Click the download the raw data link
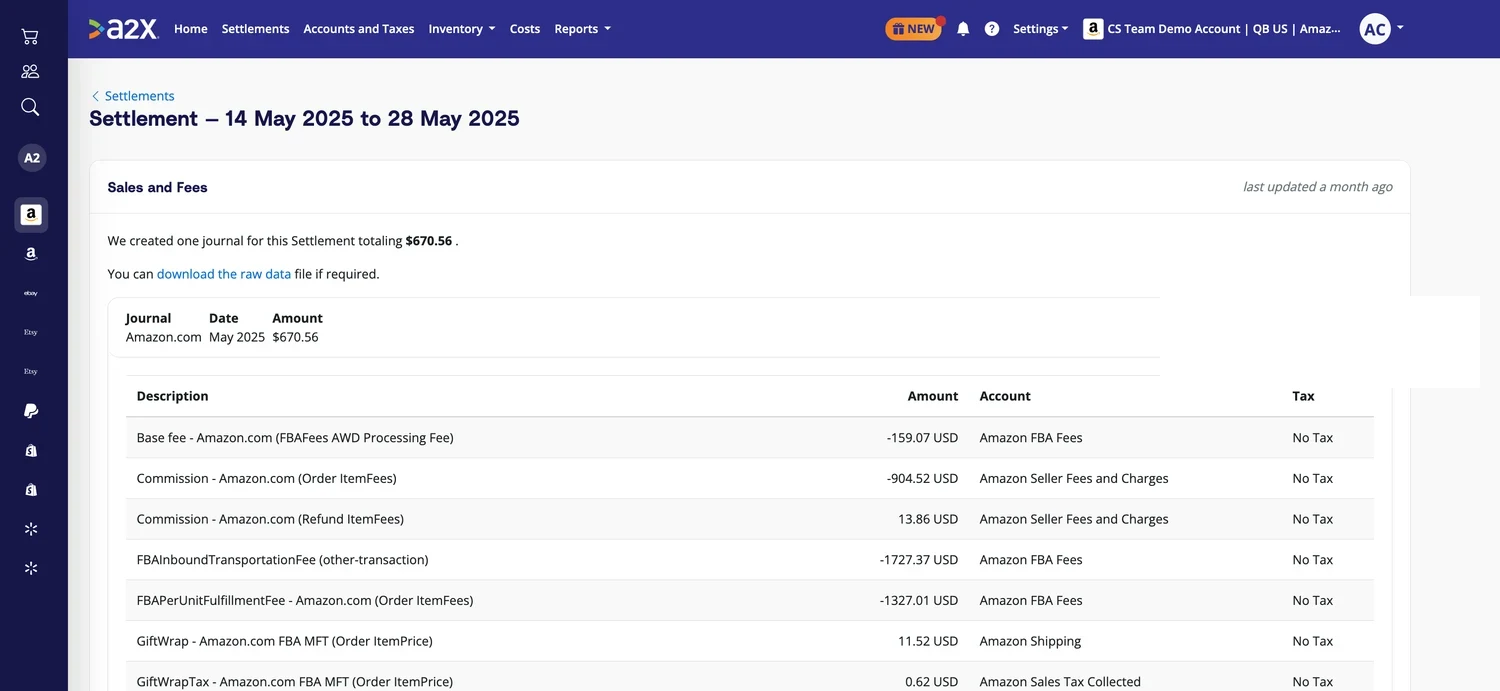The height and width of the screenshot is (691, 1500). 224,274
